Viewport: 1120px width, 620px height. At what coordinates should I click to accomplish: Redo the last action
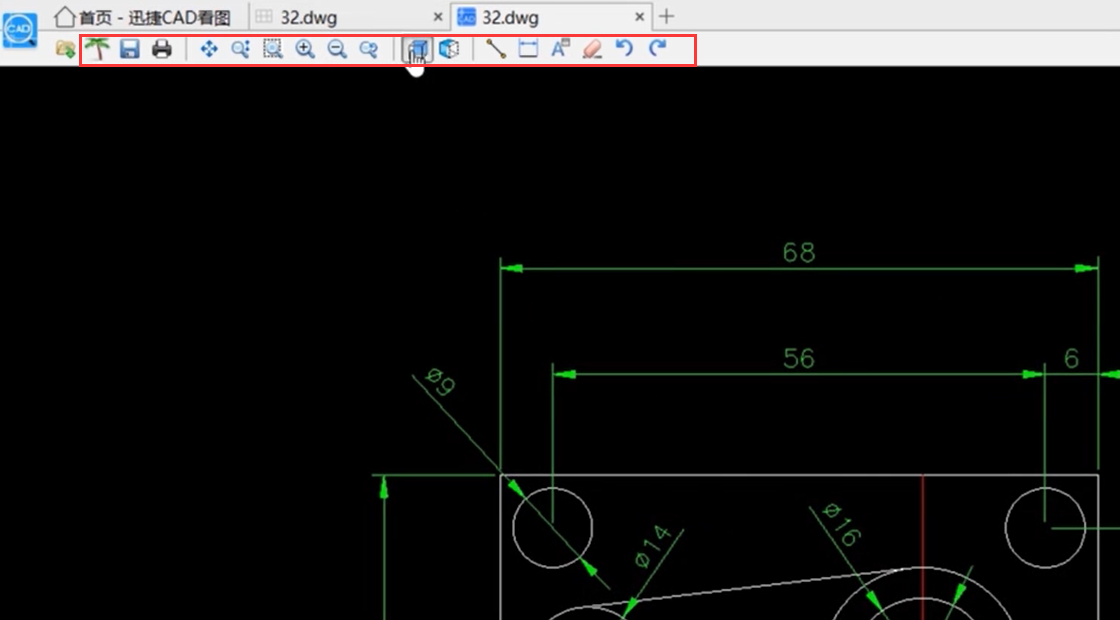point(657,49)
